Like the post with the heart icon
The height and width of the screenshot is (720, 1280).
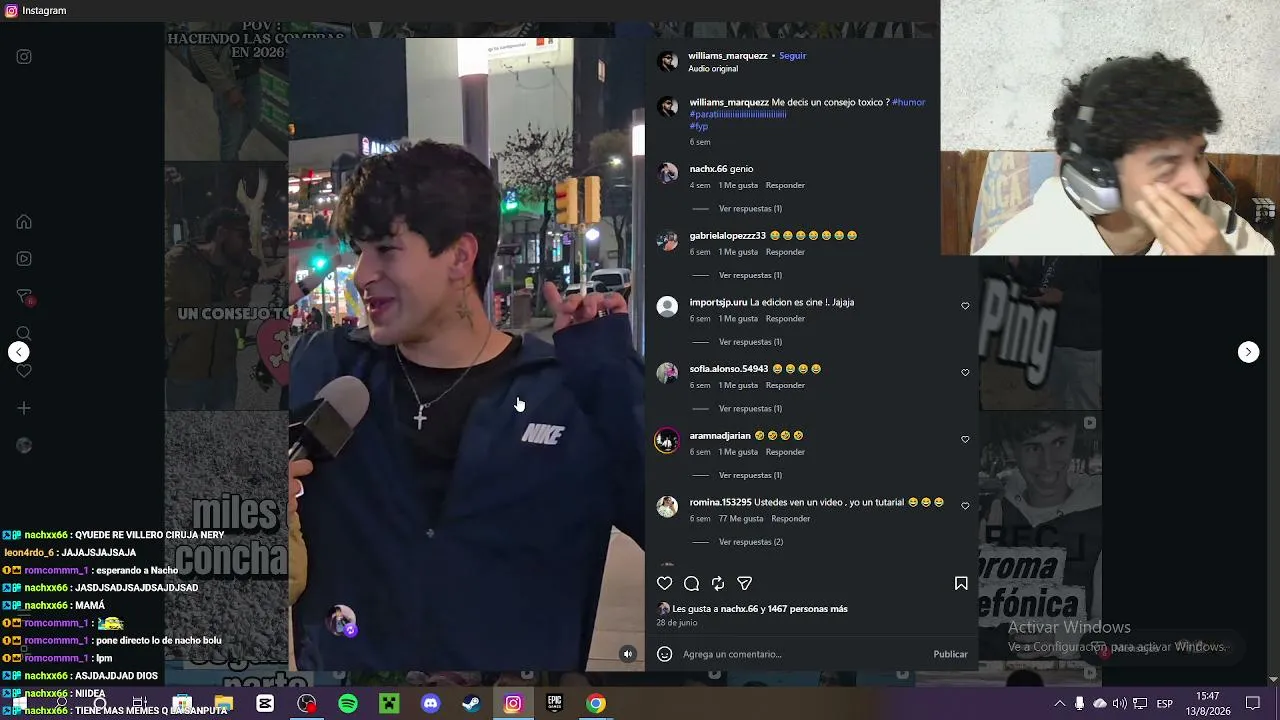pyautogui.click(x=665, y=583)
